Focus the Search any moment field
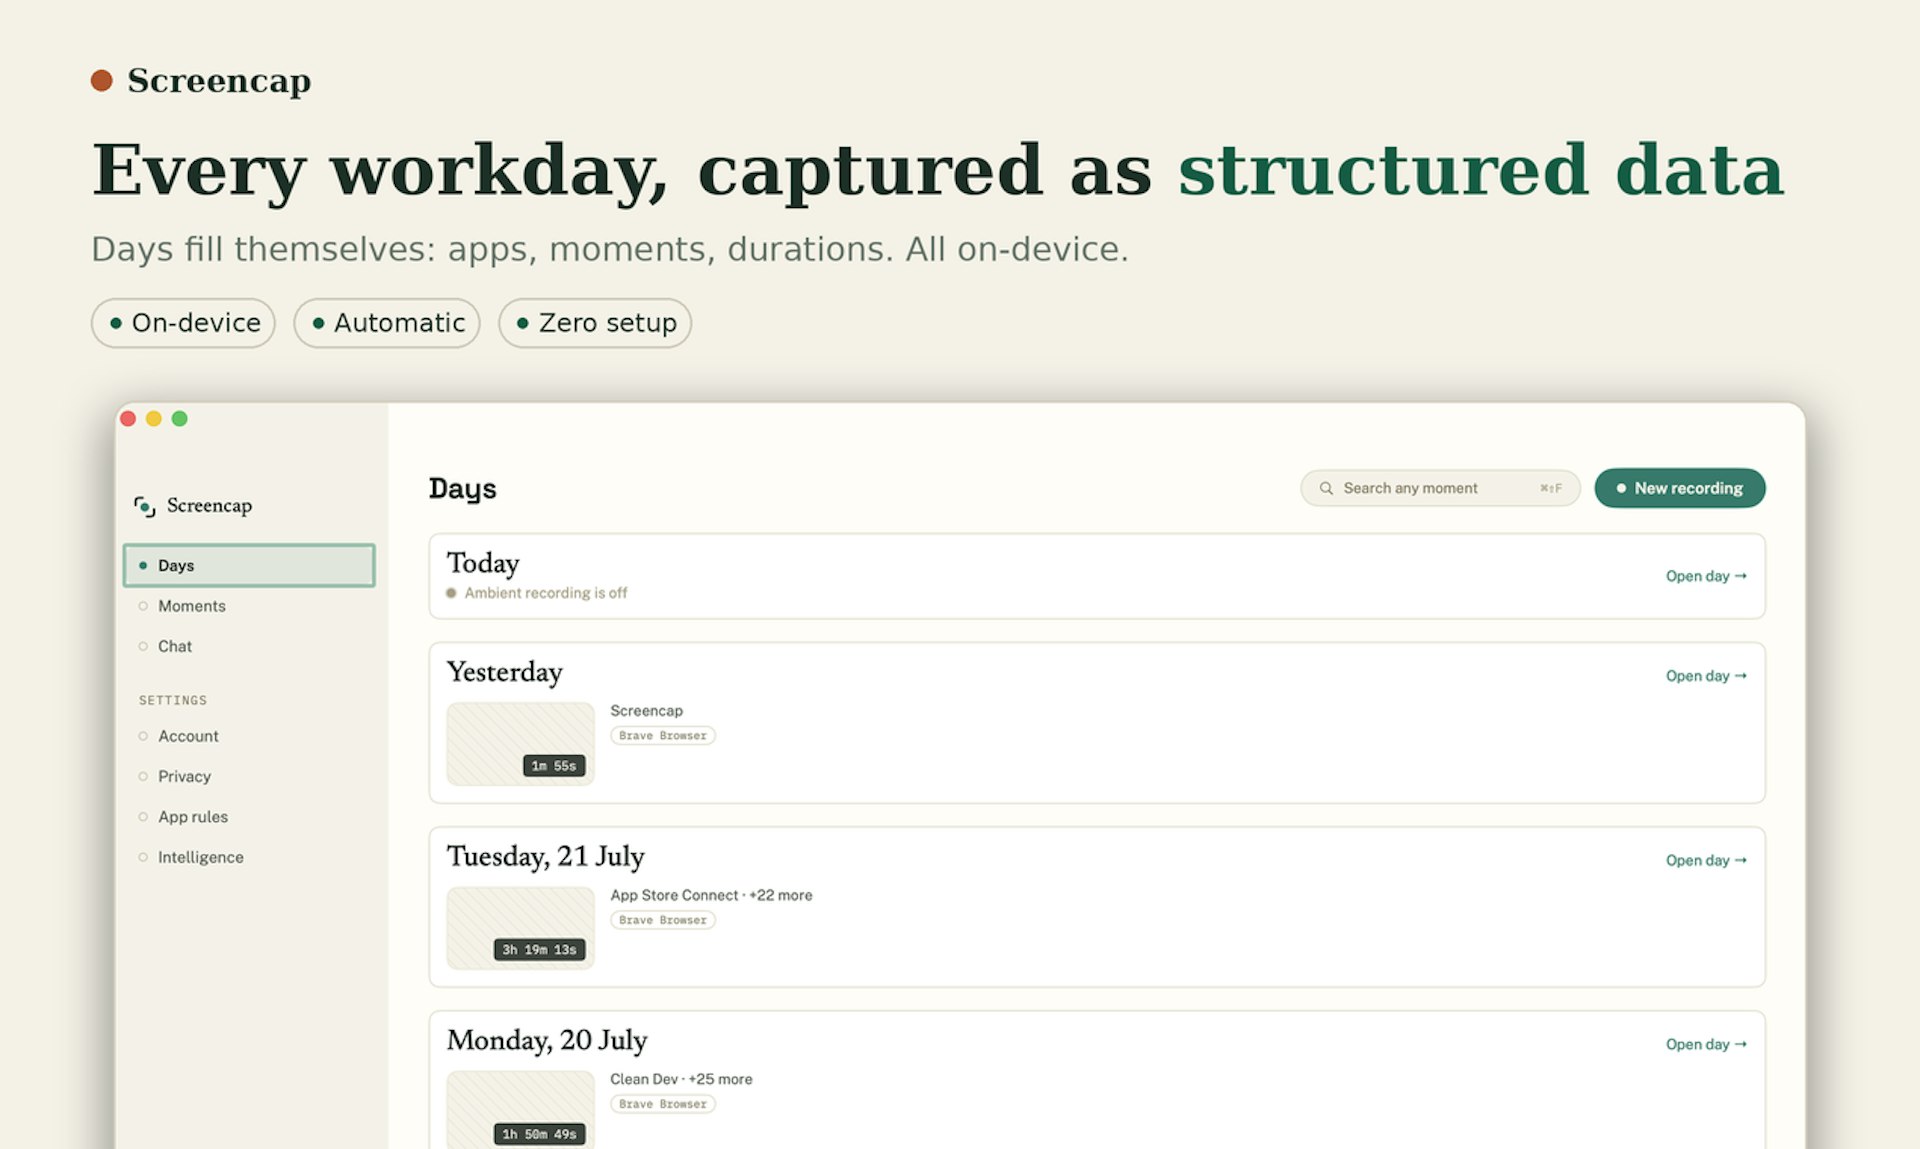Viewport: 1920px width, 1149px height. (x=1440, y=488)
